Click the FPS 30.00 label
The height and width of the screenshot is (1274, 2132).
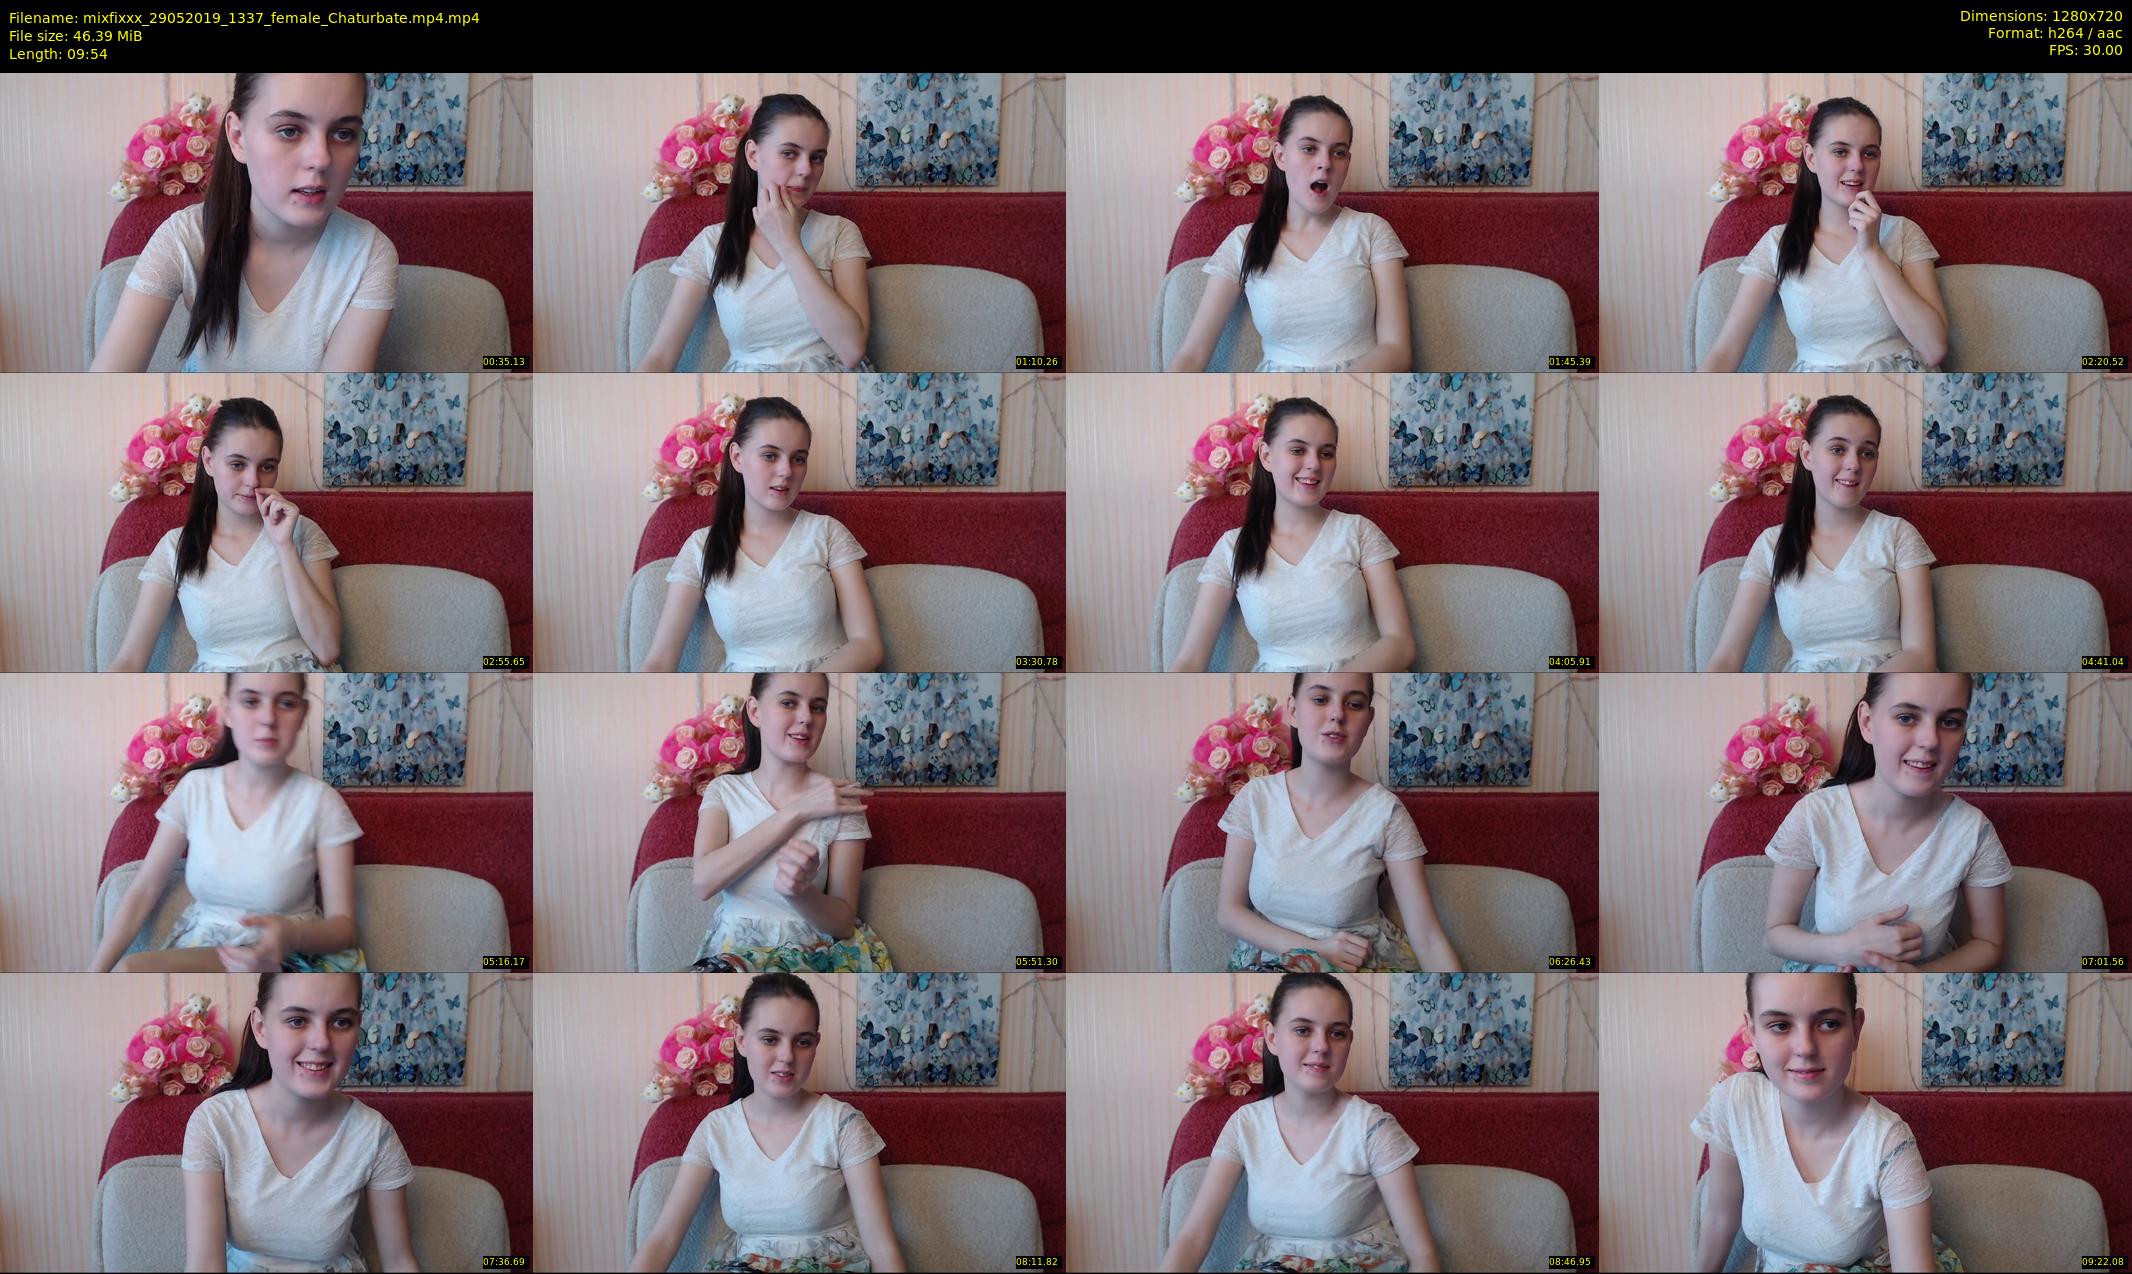(2085, 50)
